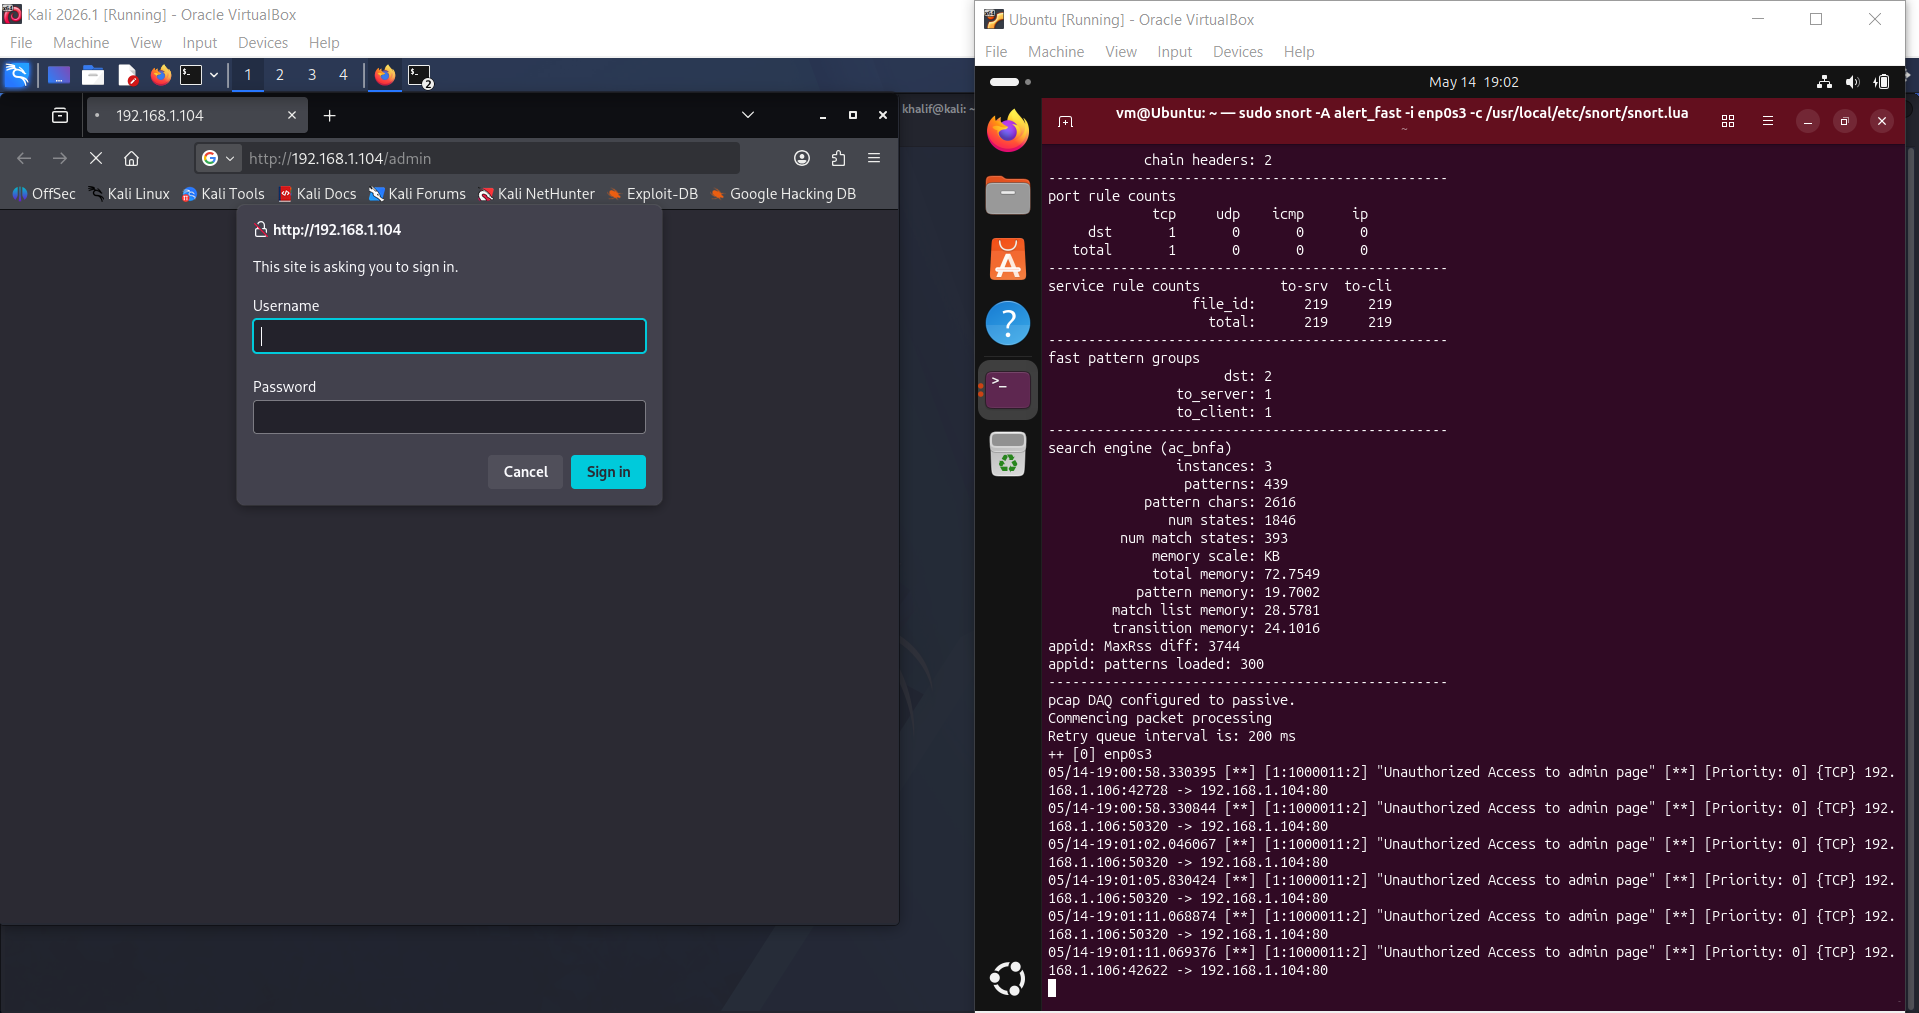Open File menu in Ubuntu VirtualBox window
Viewport: 1919px width, 1013px height.
pyautogui.click(x=996, y=52)
